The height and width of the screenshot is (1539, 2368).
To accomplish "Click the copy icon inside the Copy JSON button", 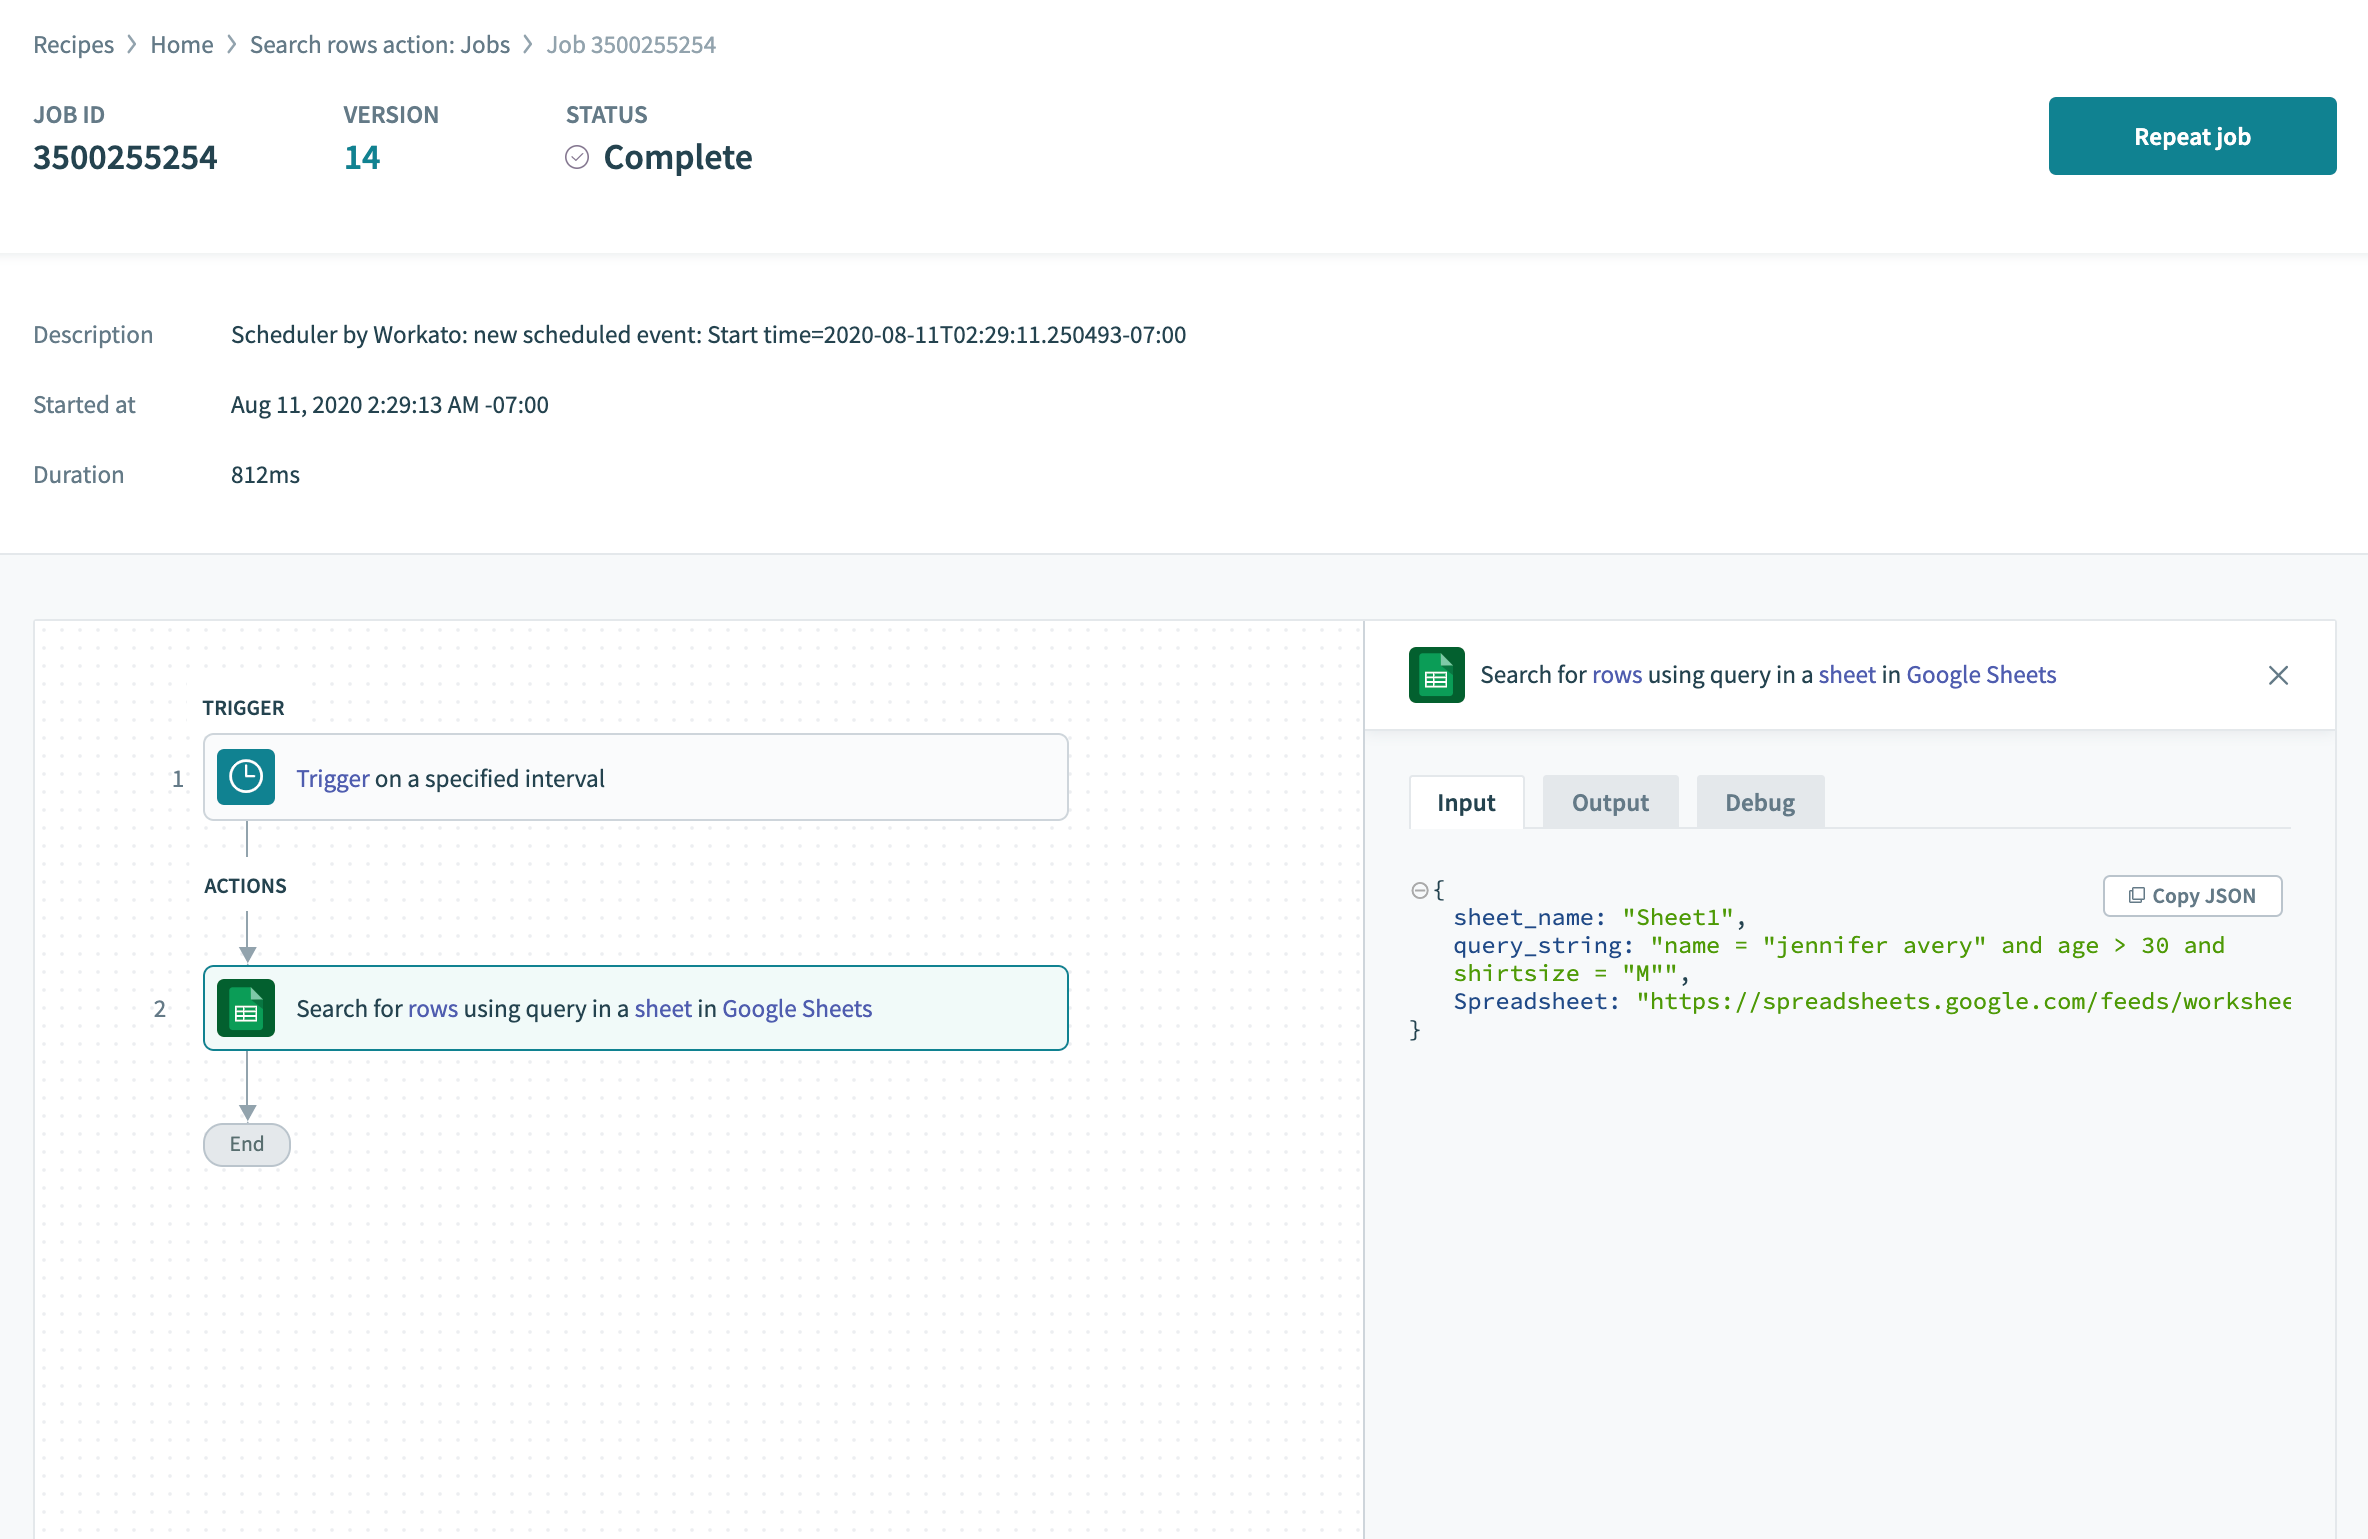I will (x=2137, y=895).
